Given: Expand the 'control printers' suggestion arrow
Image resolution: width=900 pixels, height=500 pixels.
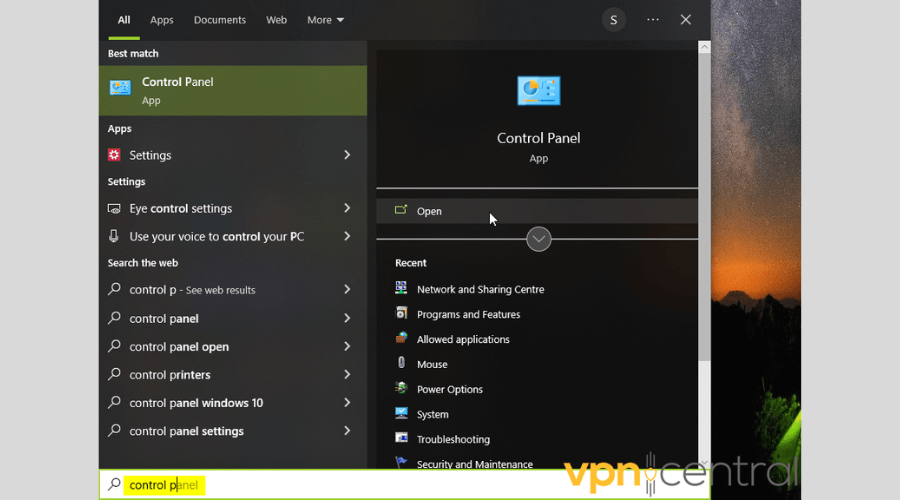Looking at the screenshot, I should pos(347,374).
